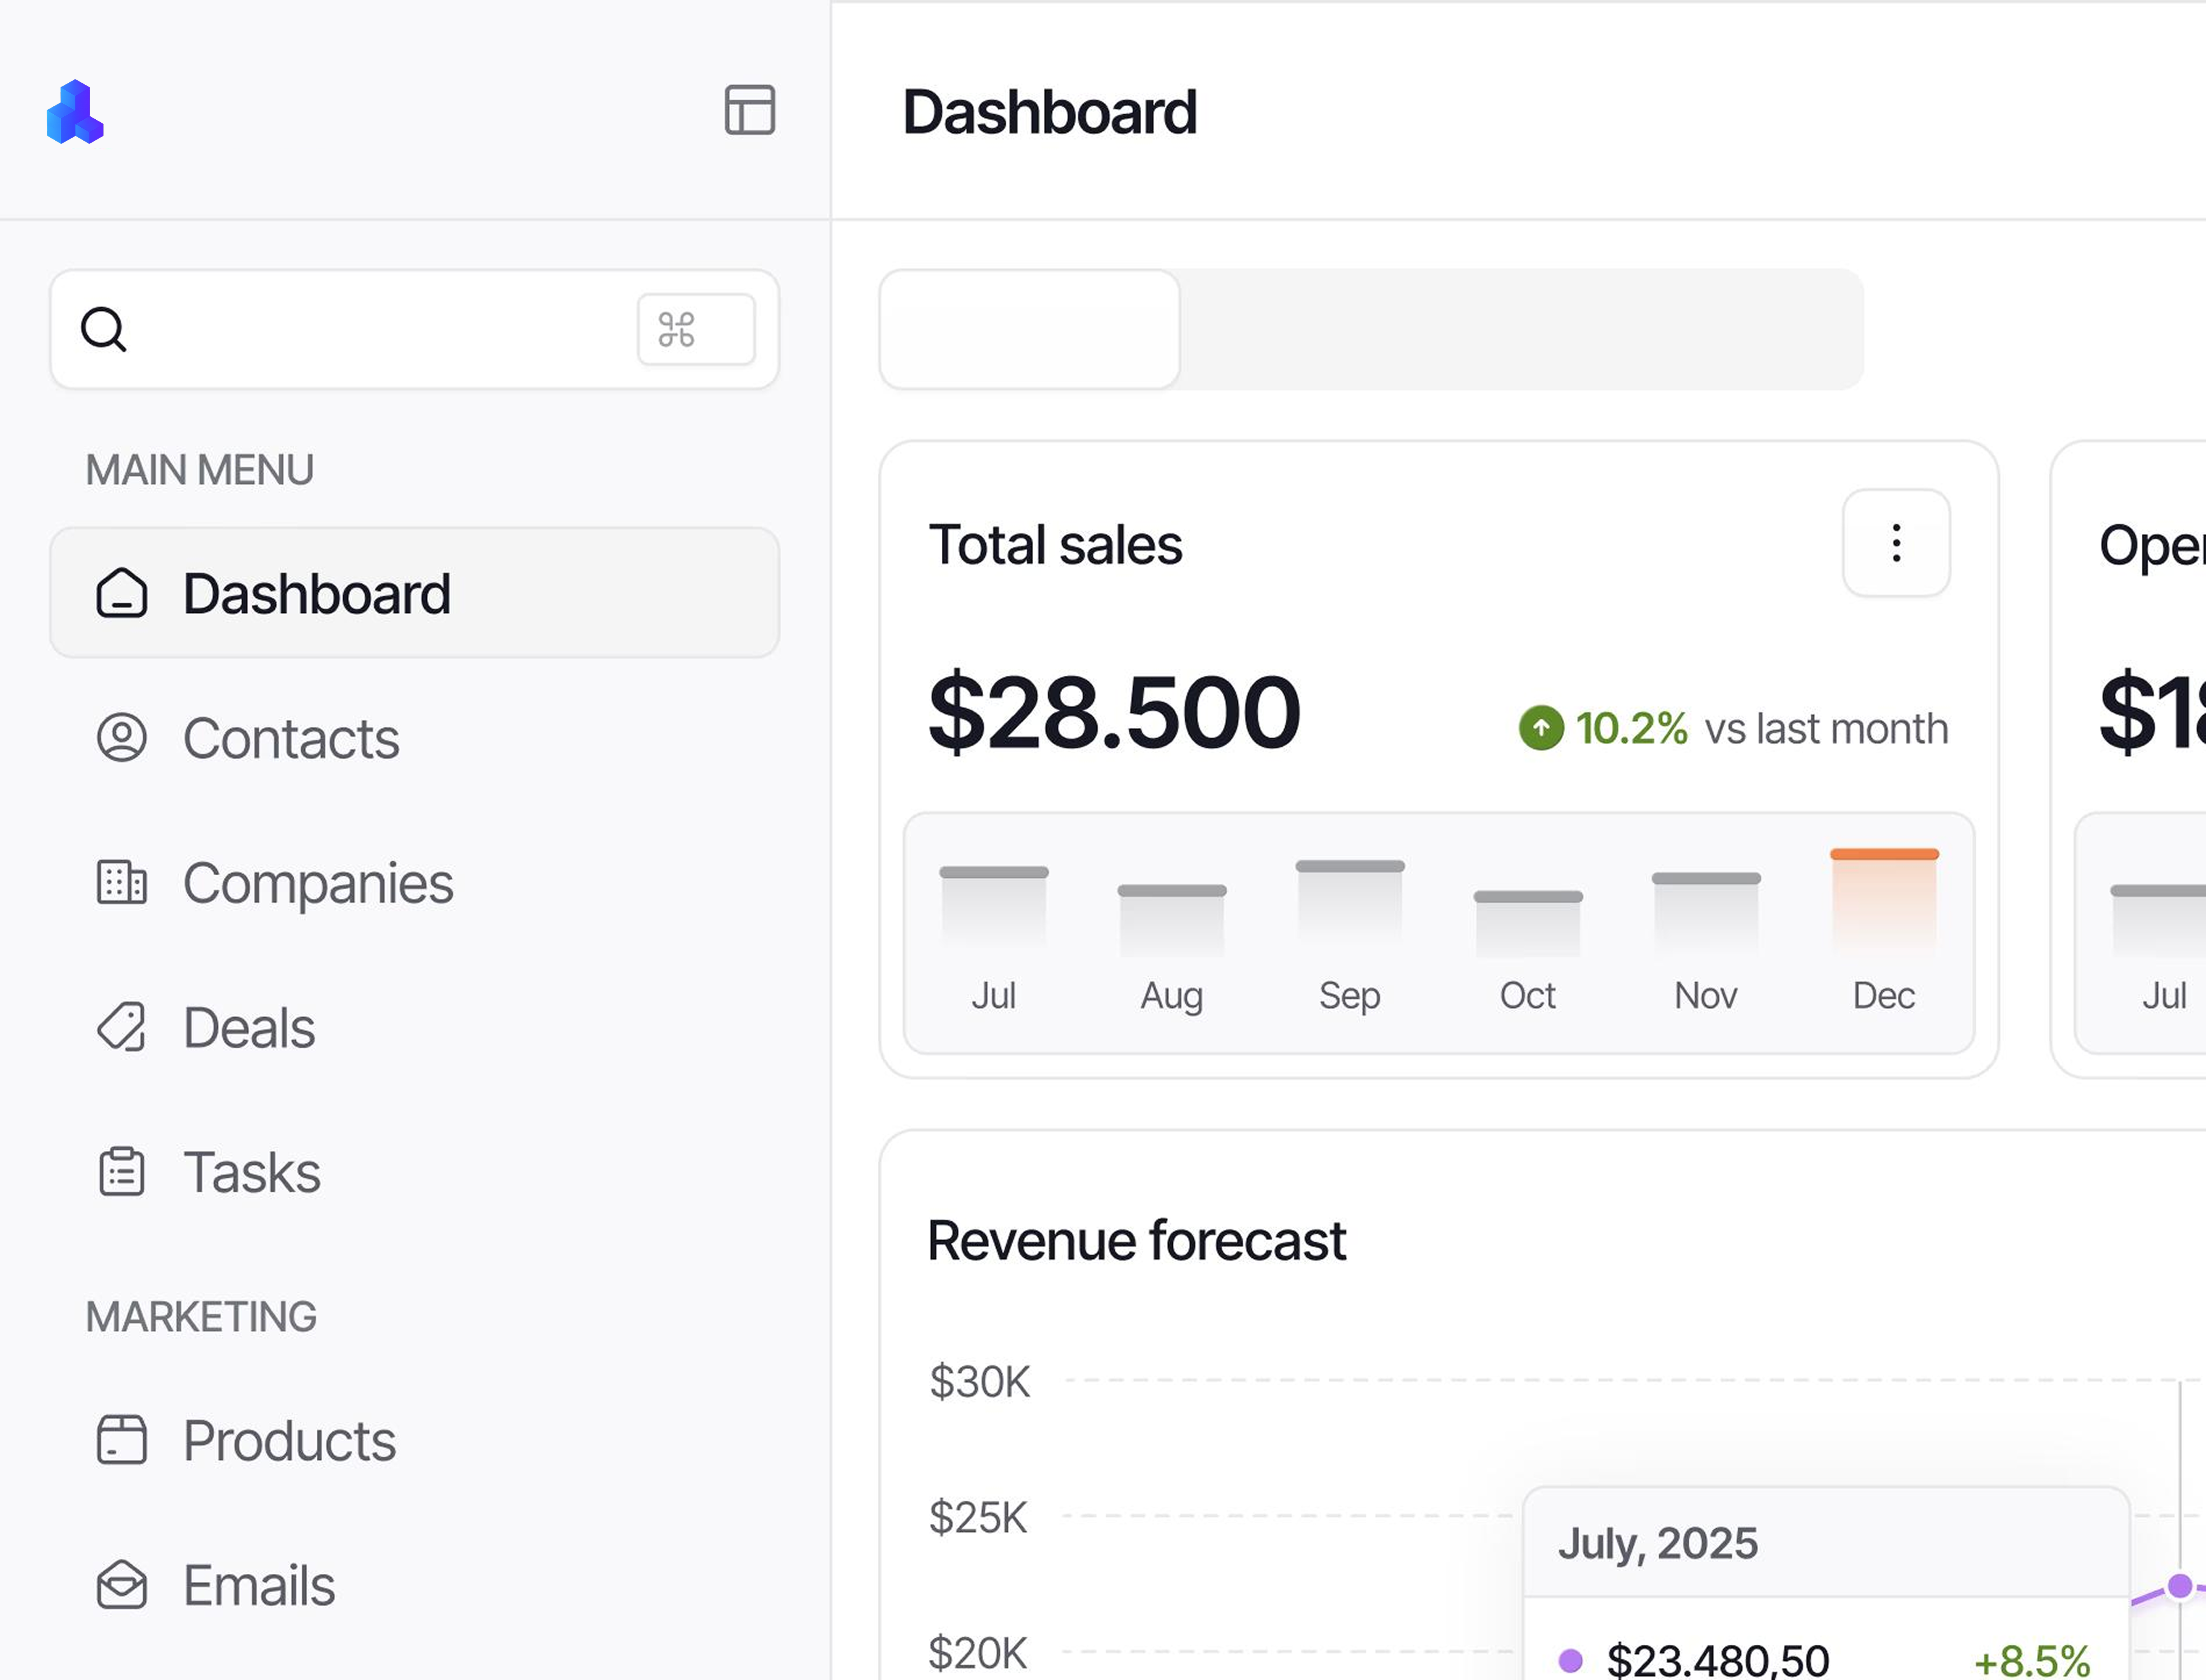This screenshot has height=1680, width=2206.
Task: Click the purple data point on forecast
Action: tap(2179, 1586)
